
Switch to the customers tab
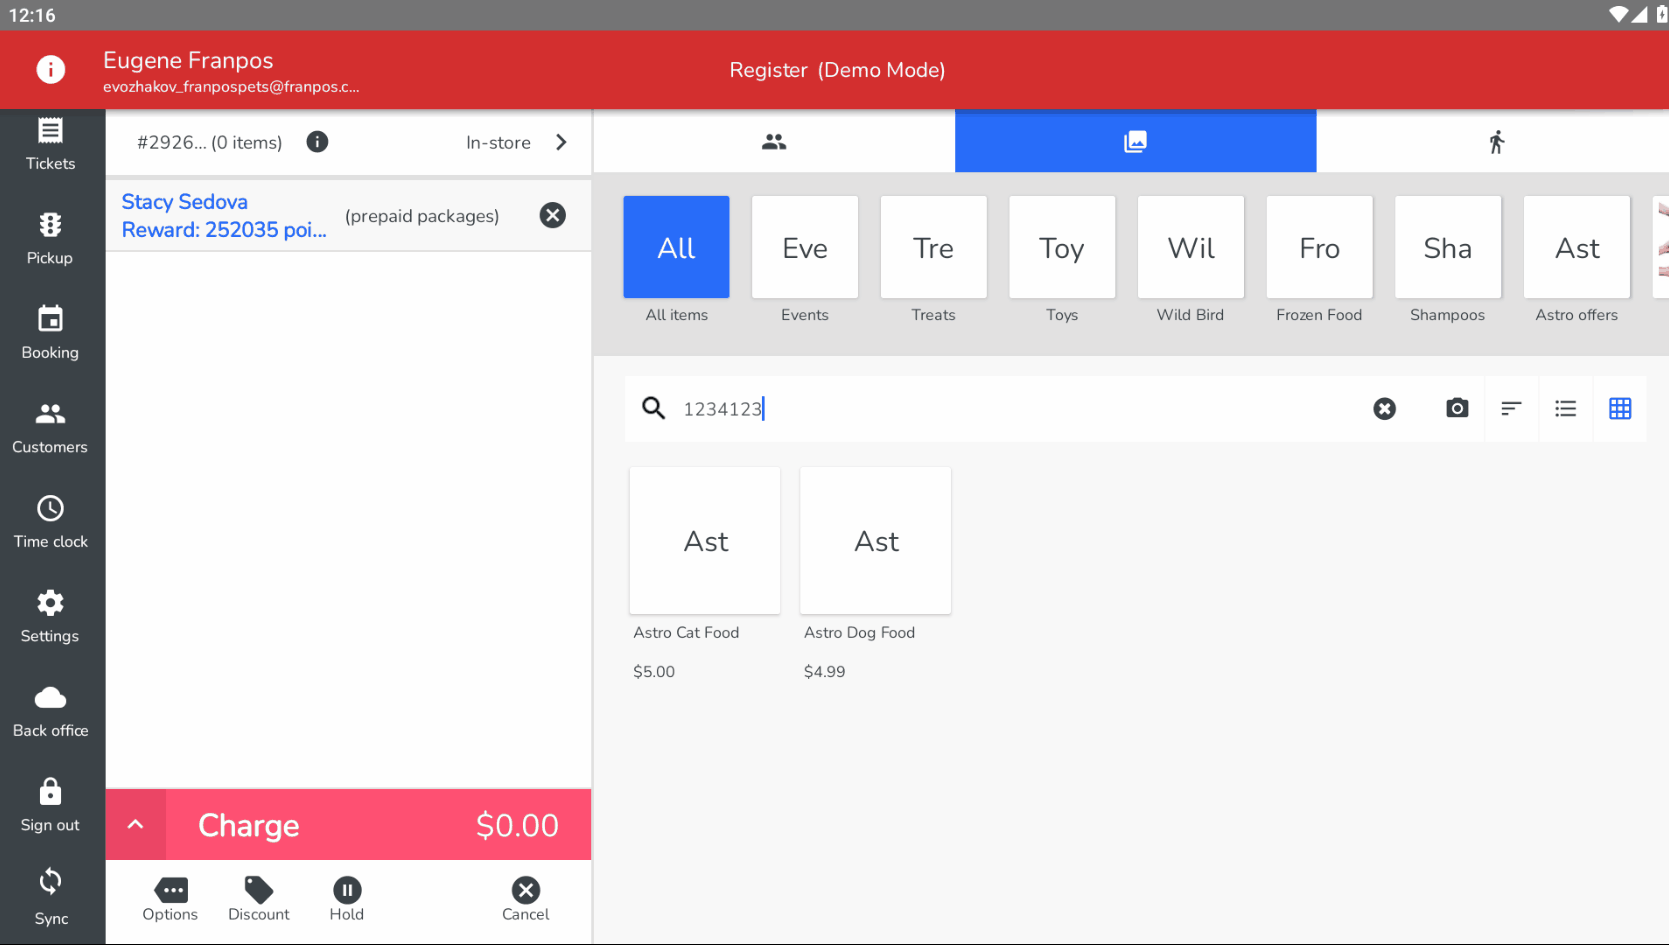[x=774, y=142]
